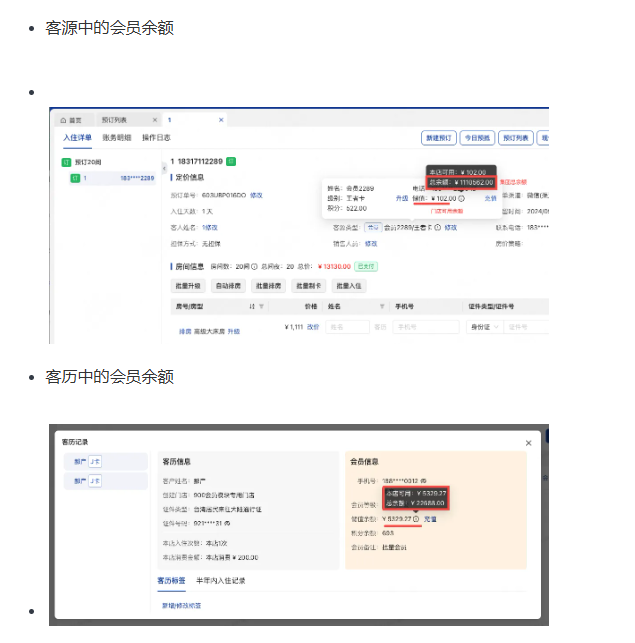The height and width of the screenshot is (643, 635).
Task: Click 改价 next to ¥1,111
Action: [313, 327]
